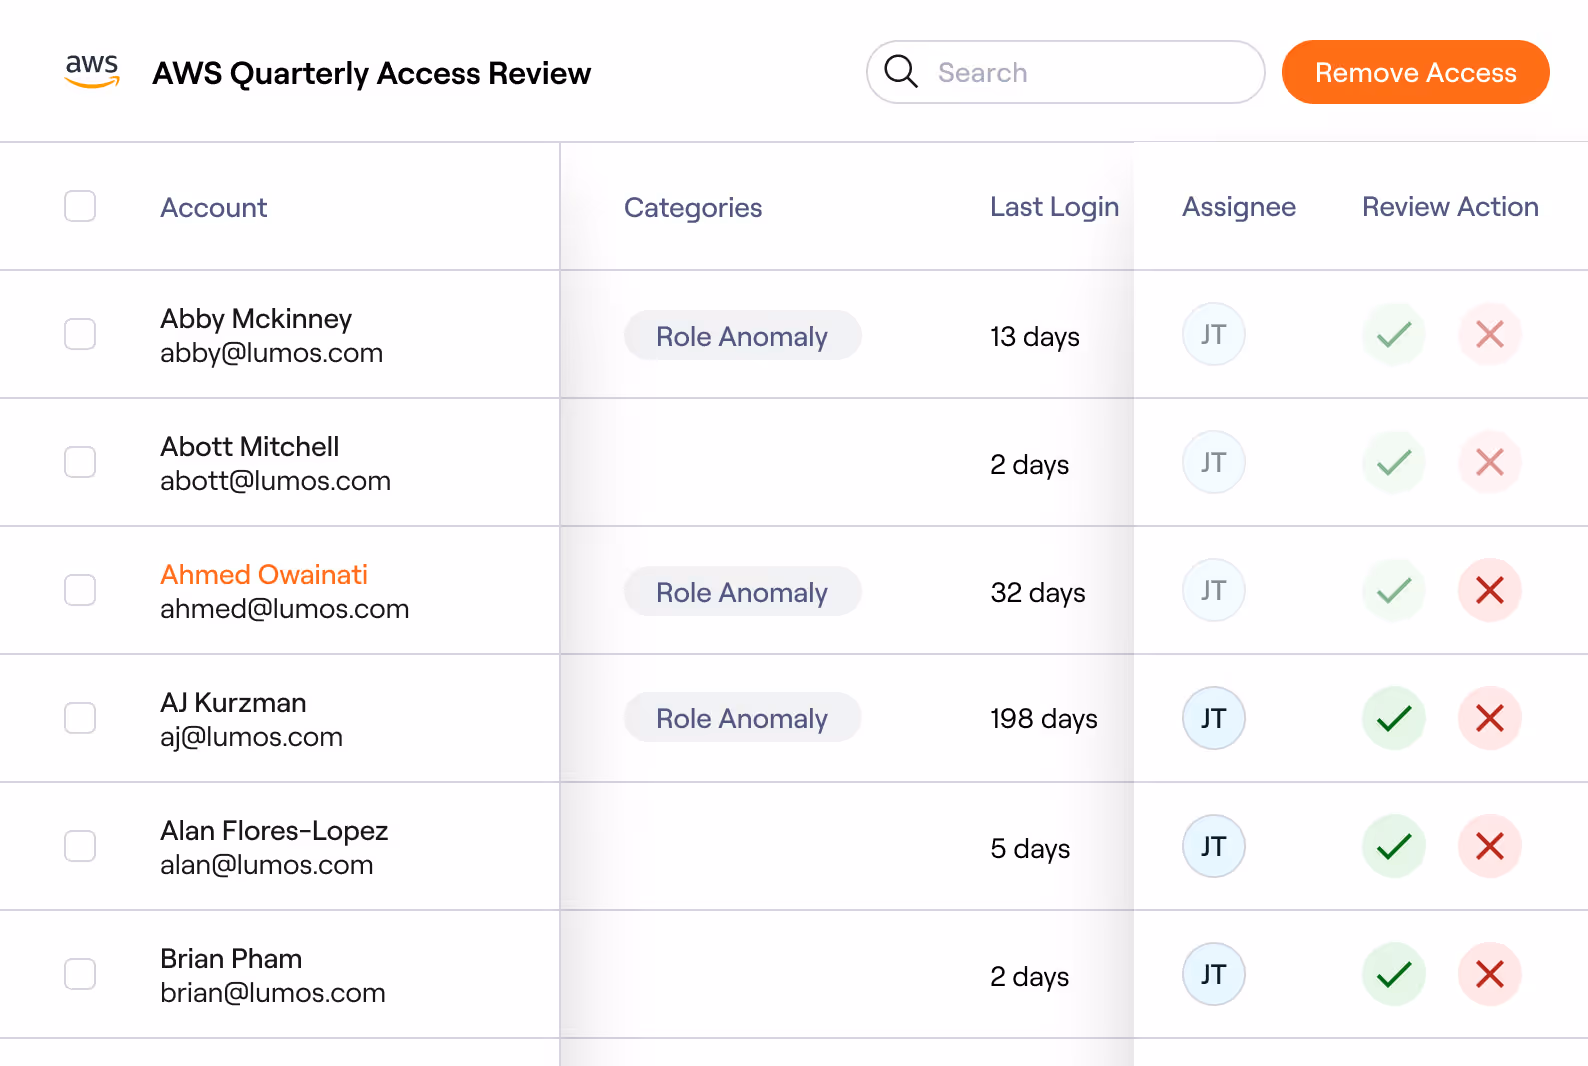Click the 32 days last login value
Screen dimensions: 1588x1066
(x=1038, y=593)
